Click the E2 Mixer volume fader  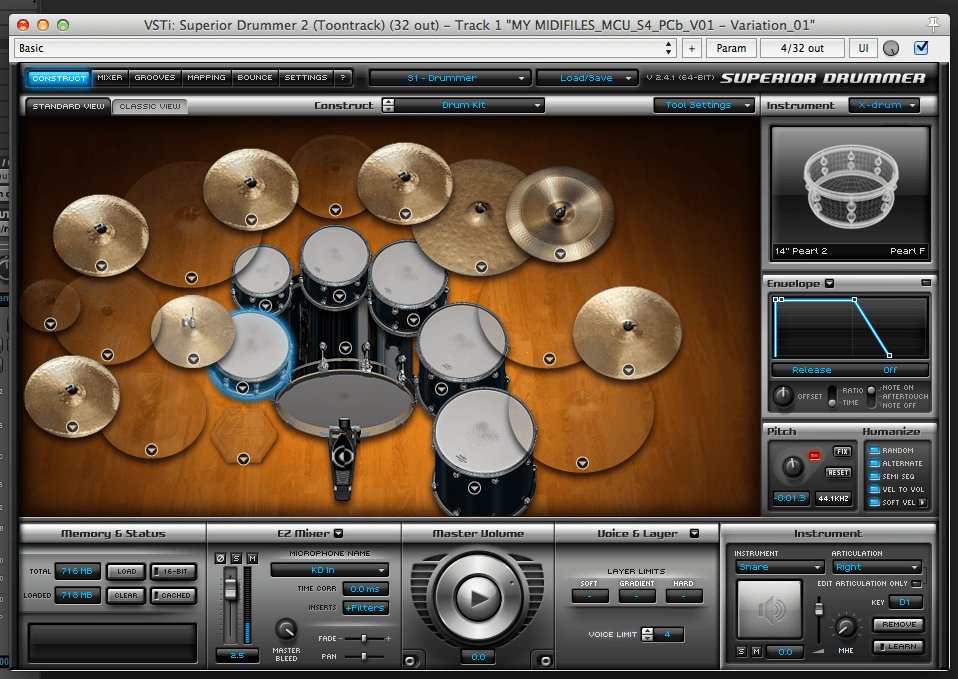pyautogui.click(x=230, y=589)
